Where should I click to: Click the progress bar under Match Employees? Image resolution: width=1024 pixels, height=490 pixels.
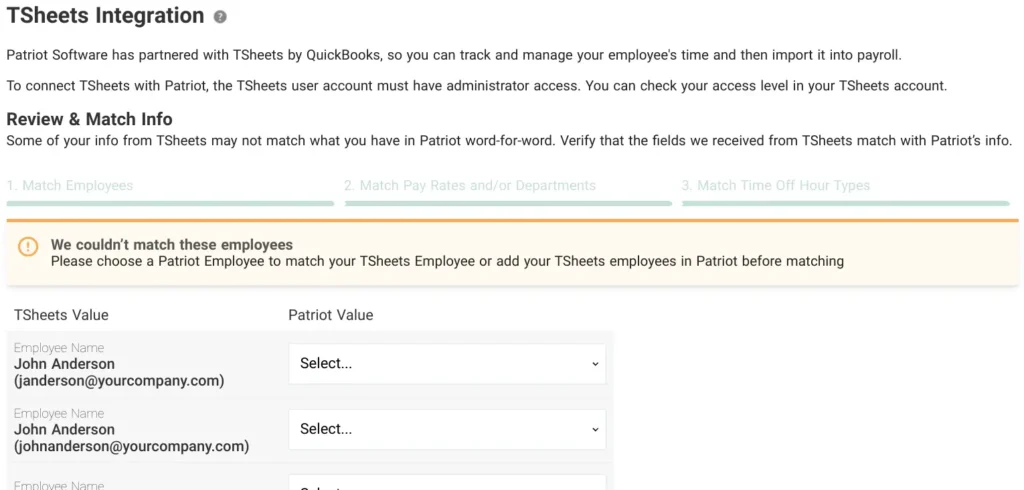pyautogui.click(x=170, y=203)
